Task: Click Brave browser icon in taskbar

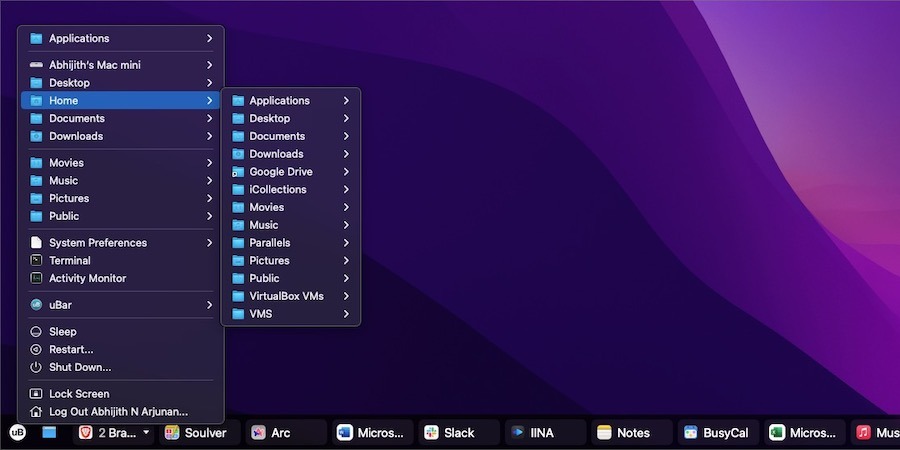Action: (86, 433)
